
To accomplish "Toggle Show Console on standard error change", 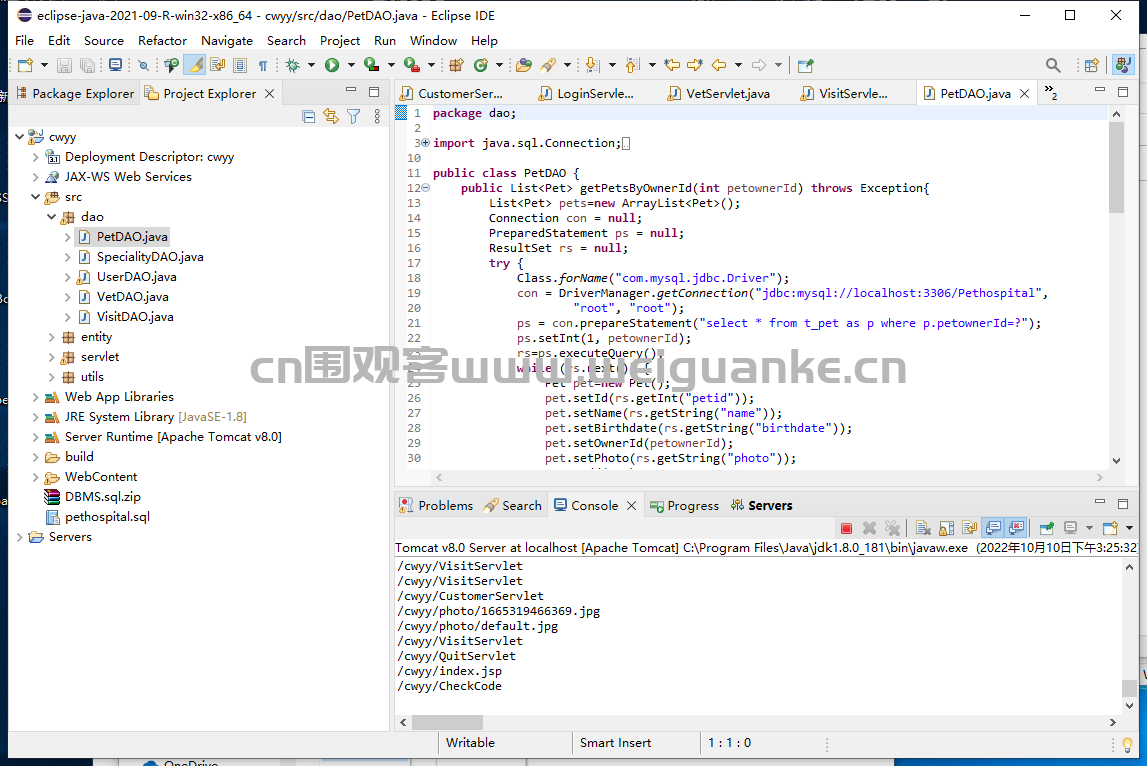I will (1016, 528).
